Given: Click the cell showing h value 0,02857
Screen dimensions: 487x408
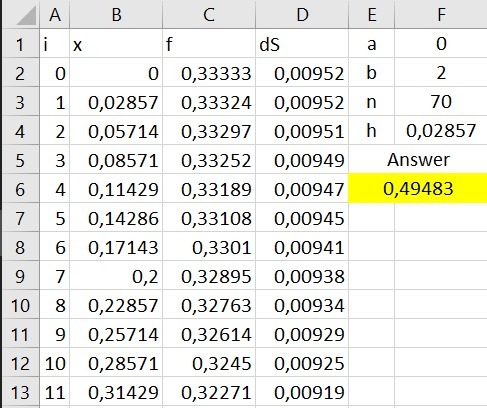Looking at the screenshot, I should [441, 131].
